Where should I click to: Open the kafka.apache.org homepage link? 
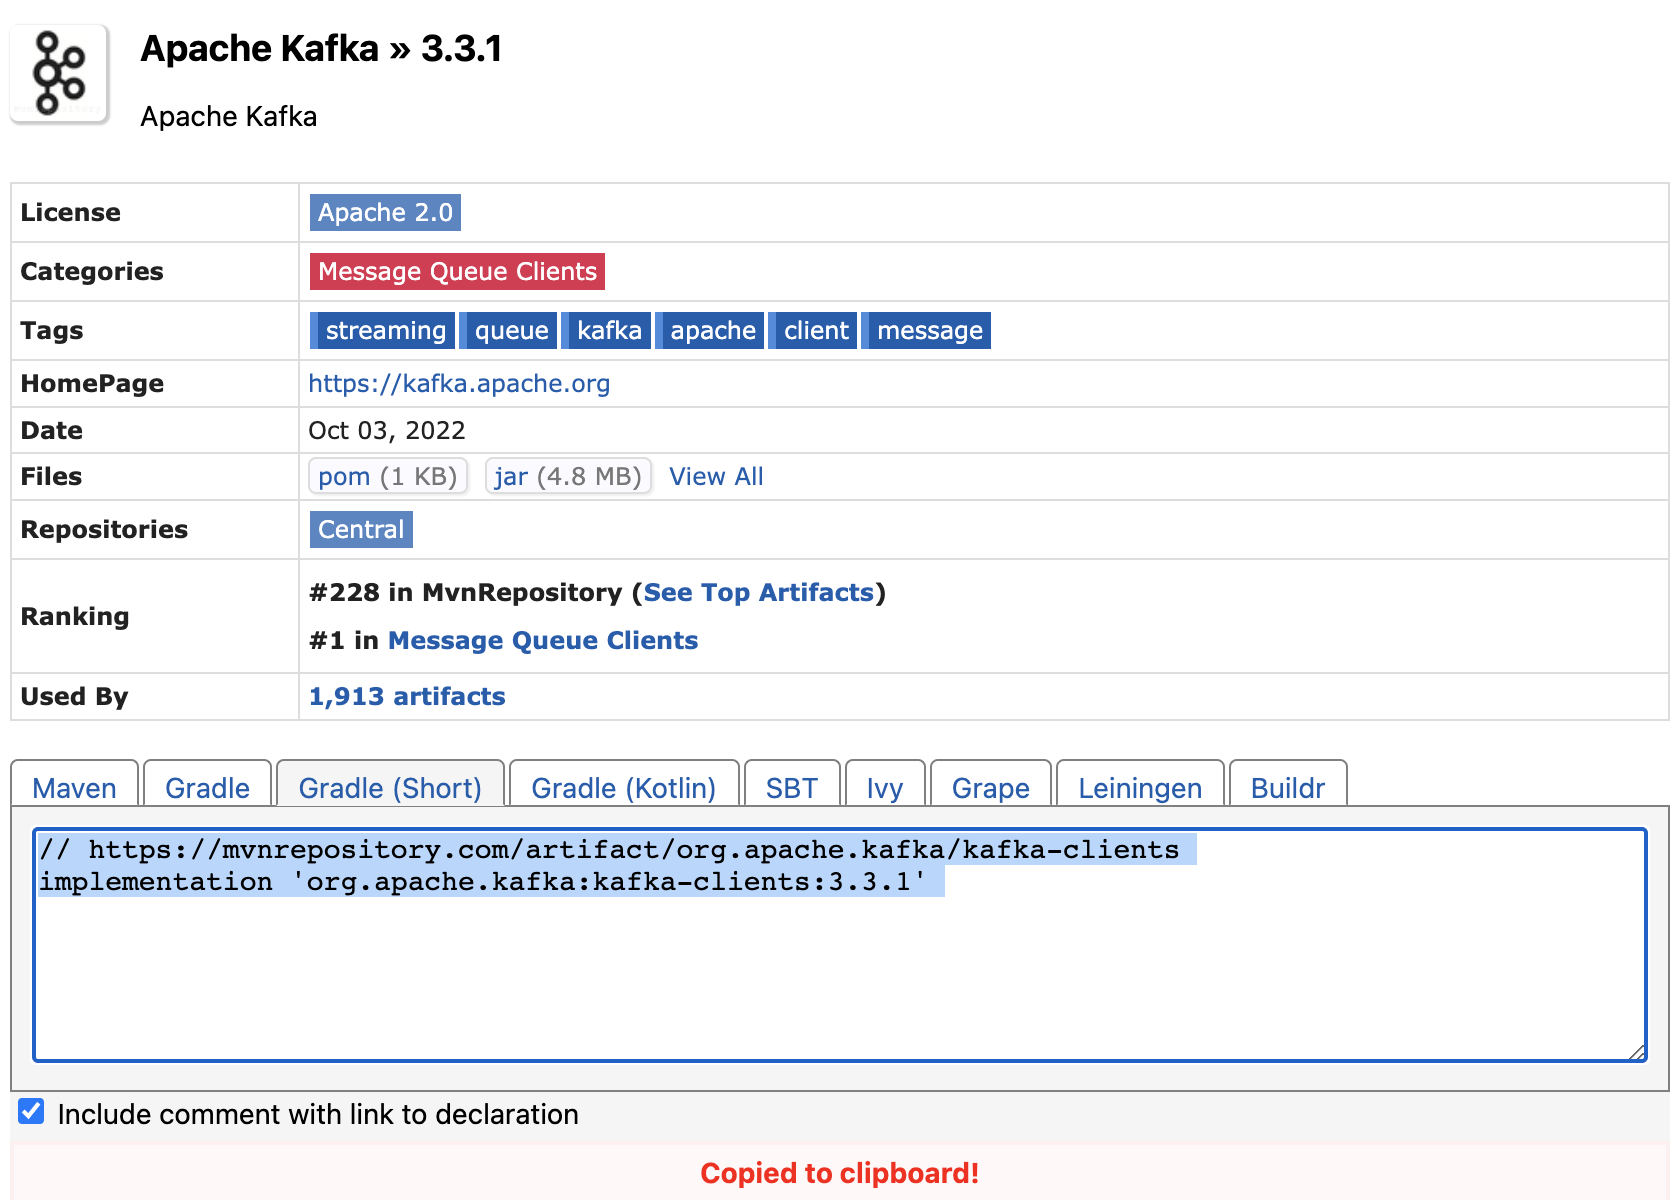(460, 383)
